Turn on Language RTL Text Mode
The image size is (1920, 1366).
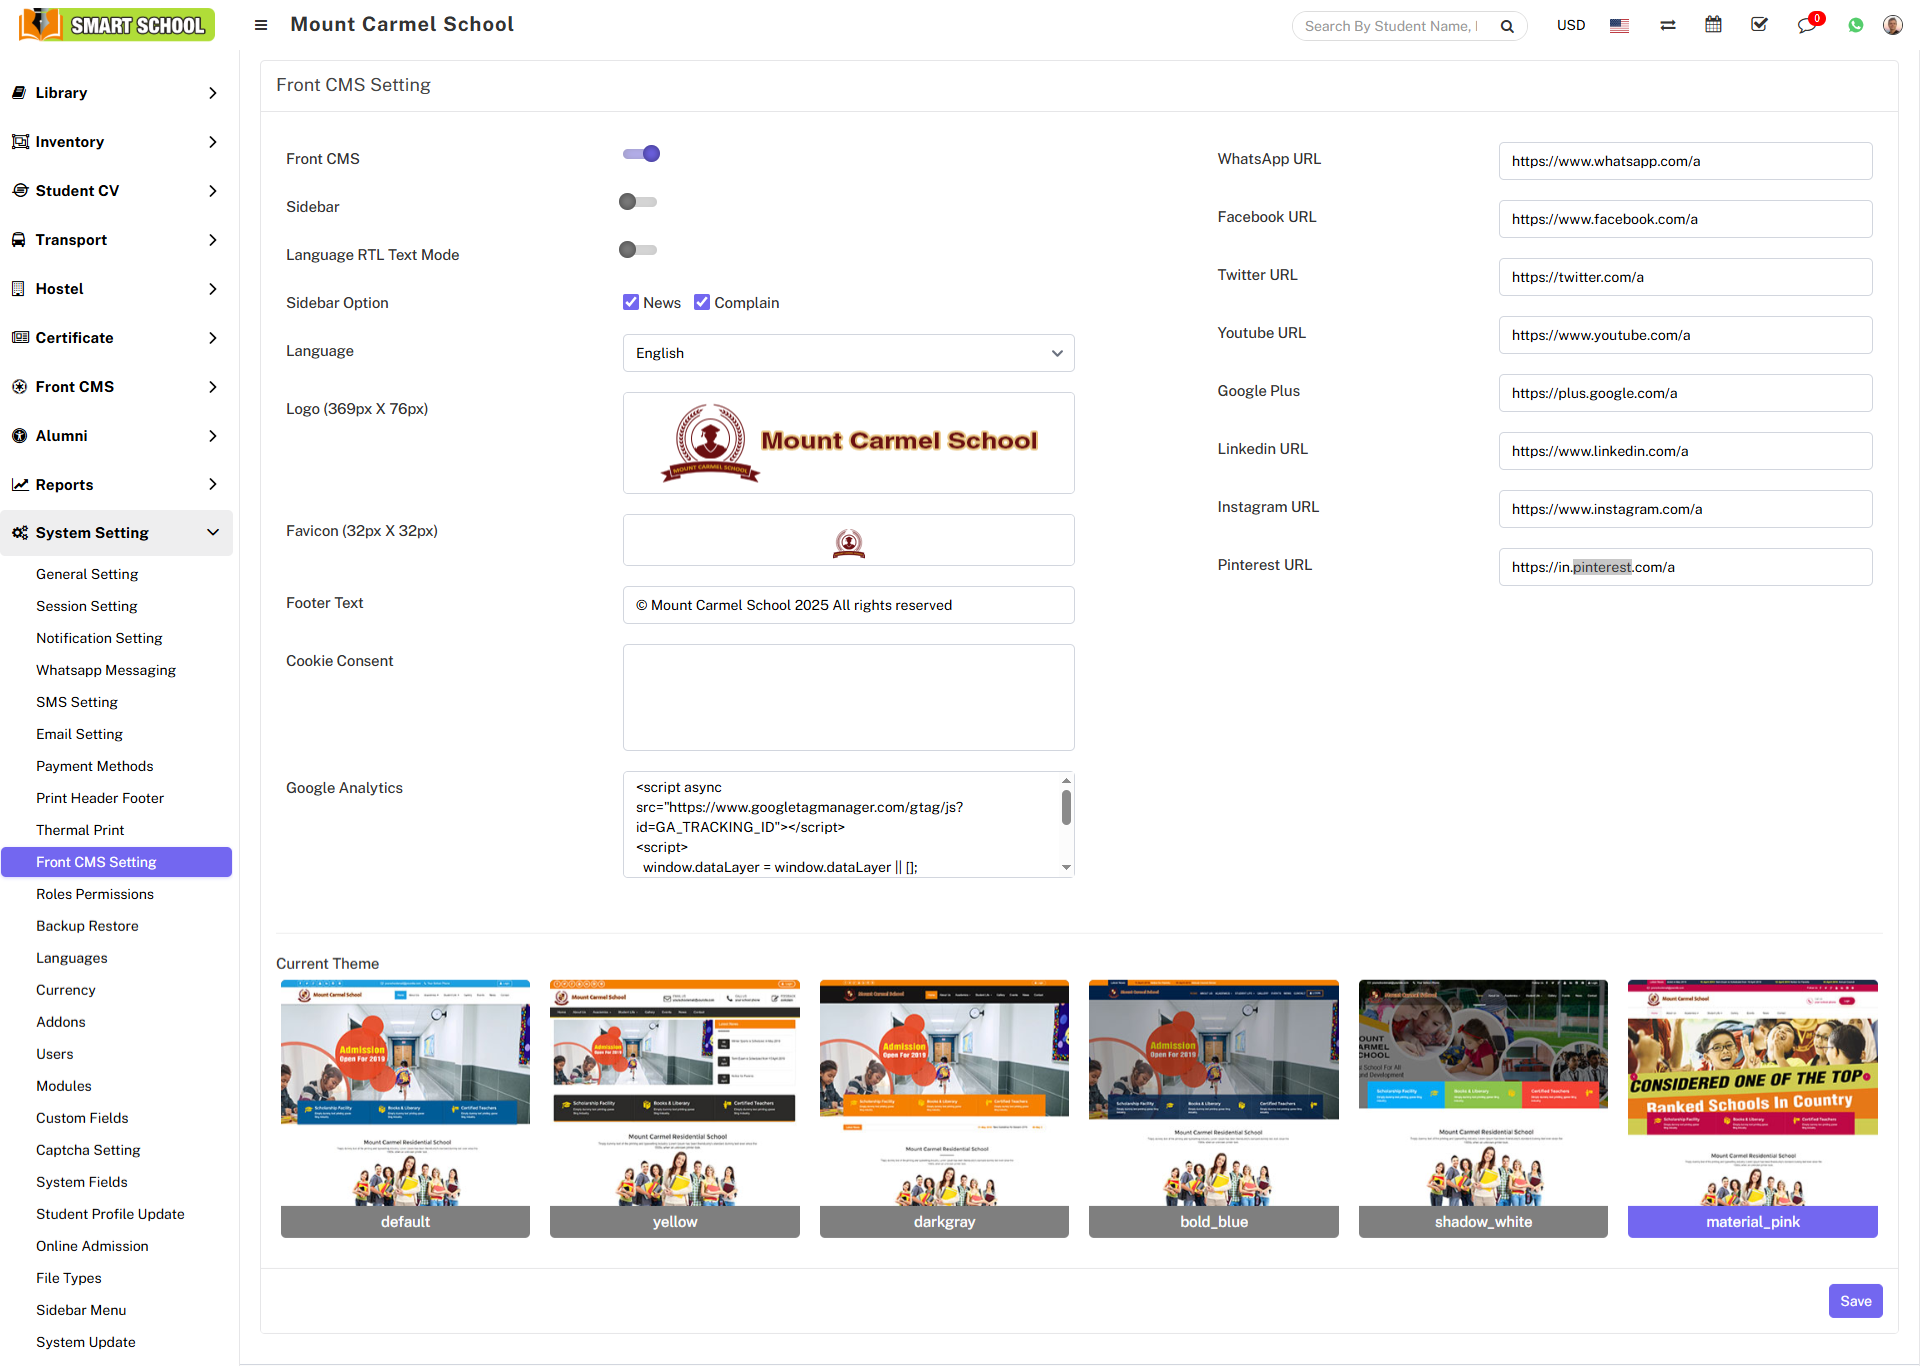637,249
